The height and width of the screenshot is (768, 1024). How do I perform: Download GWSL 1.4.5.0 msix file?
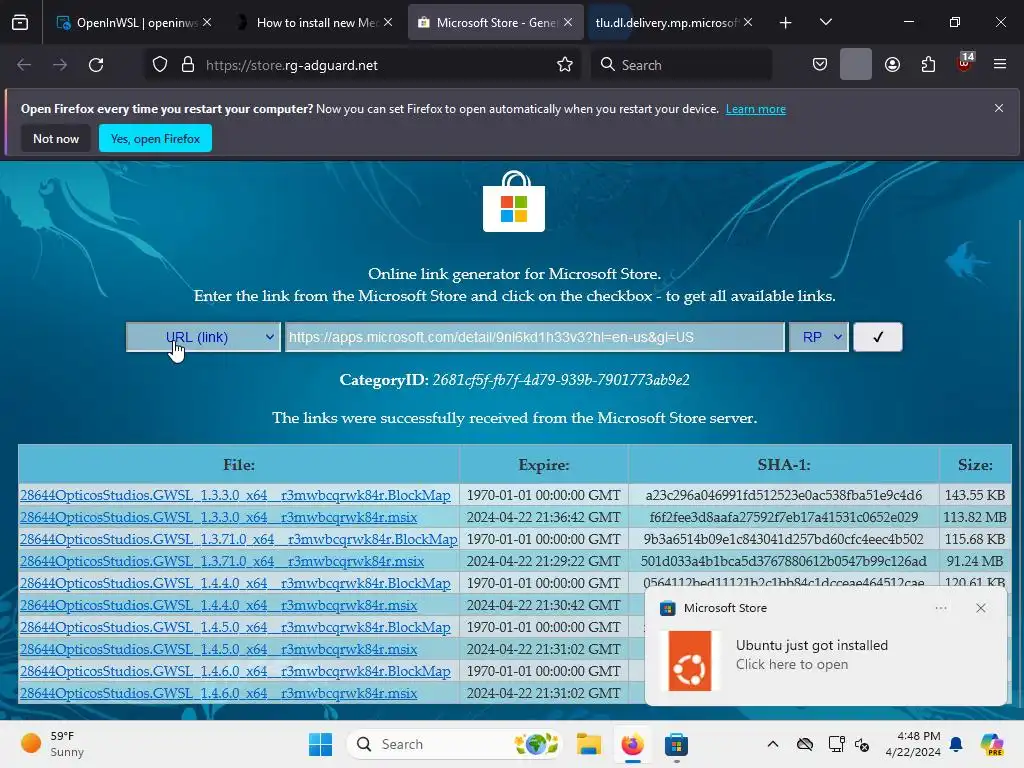[218, 650]
